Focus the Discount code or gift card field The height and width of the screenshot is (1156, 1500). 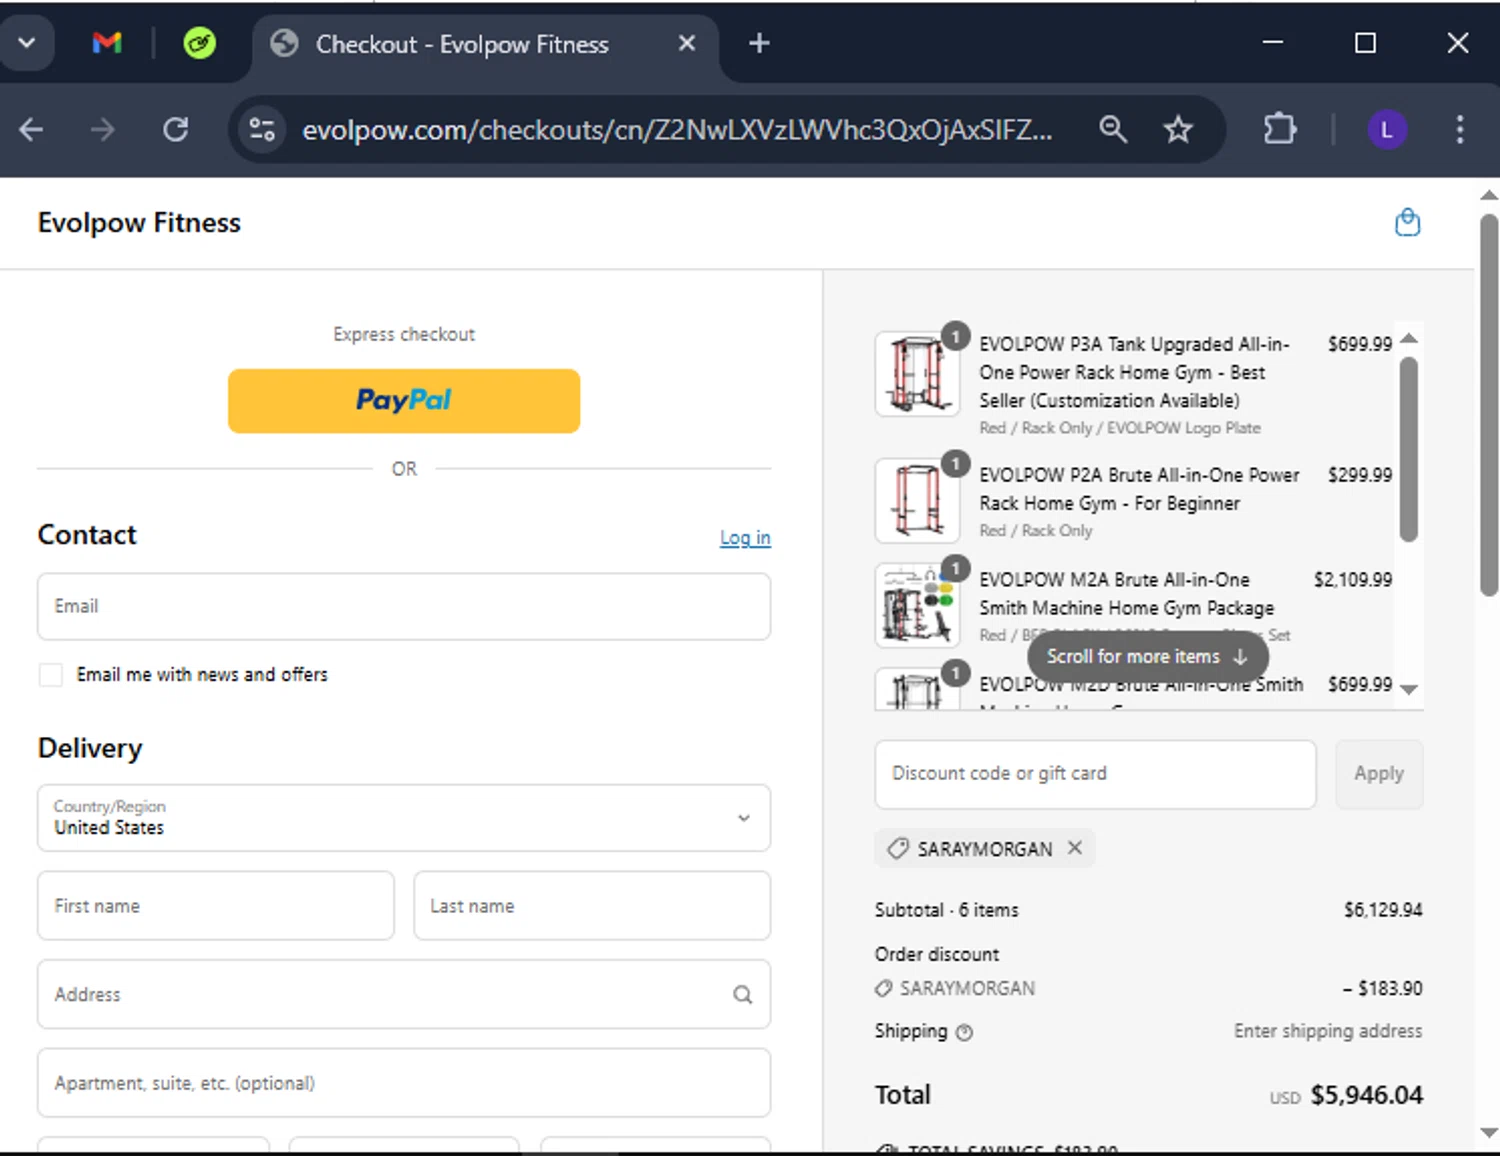[x=1095, y=774]
